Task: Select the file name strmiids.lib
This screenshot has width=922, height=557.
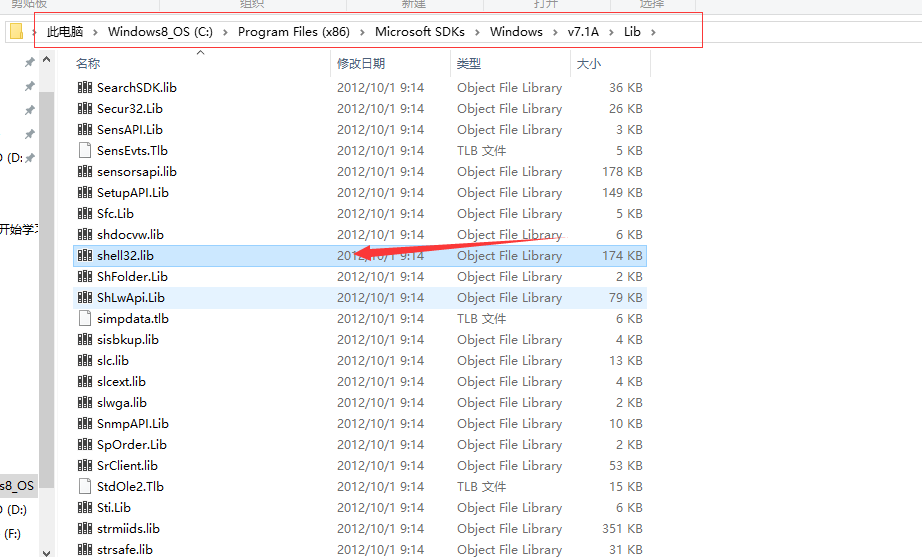Action: [x=128, y=529]
